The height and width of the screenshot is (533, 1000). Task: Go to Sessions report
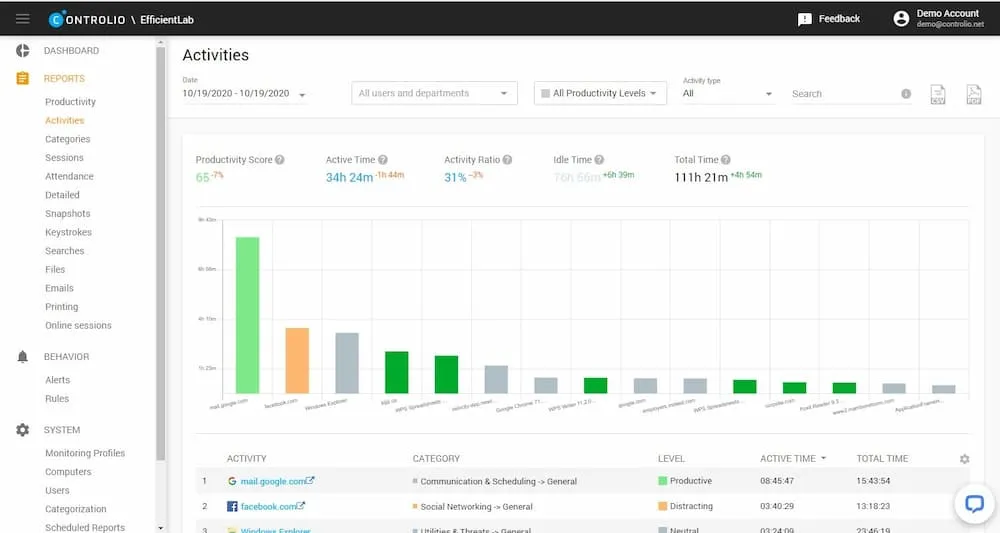click(64, 157)
